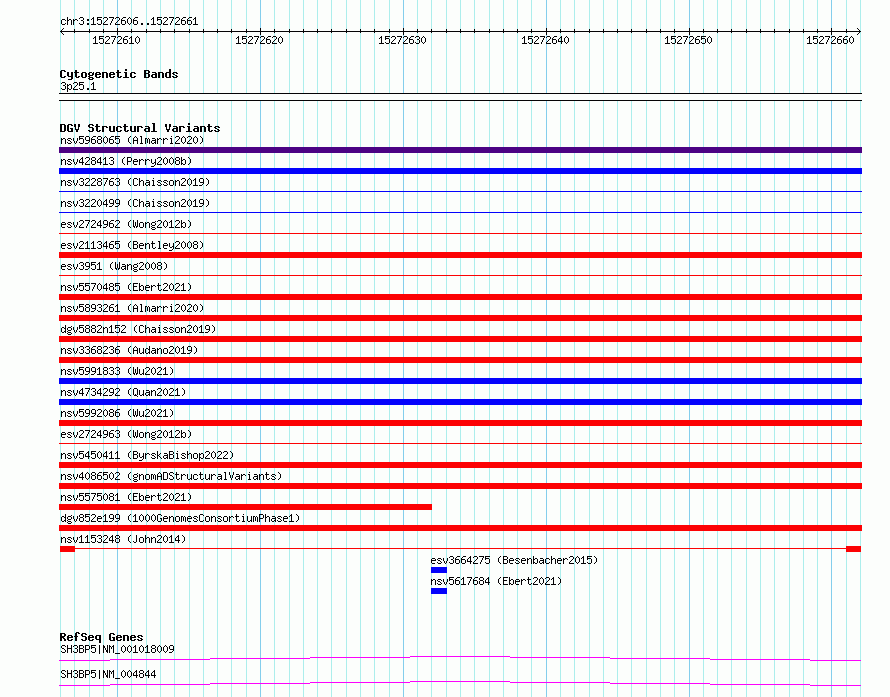The height and width of the screenshot is (697, 890).
Task: Click the purple bar of nsv5968065
Action: click(460, 150)
